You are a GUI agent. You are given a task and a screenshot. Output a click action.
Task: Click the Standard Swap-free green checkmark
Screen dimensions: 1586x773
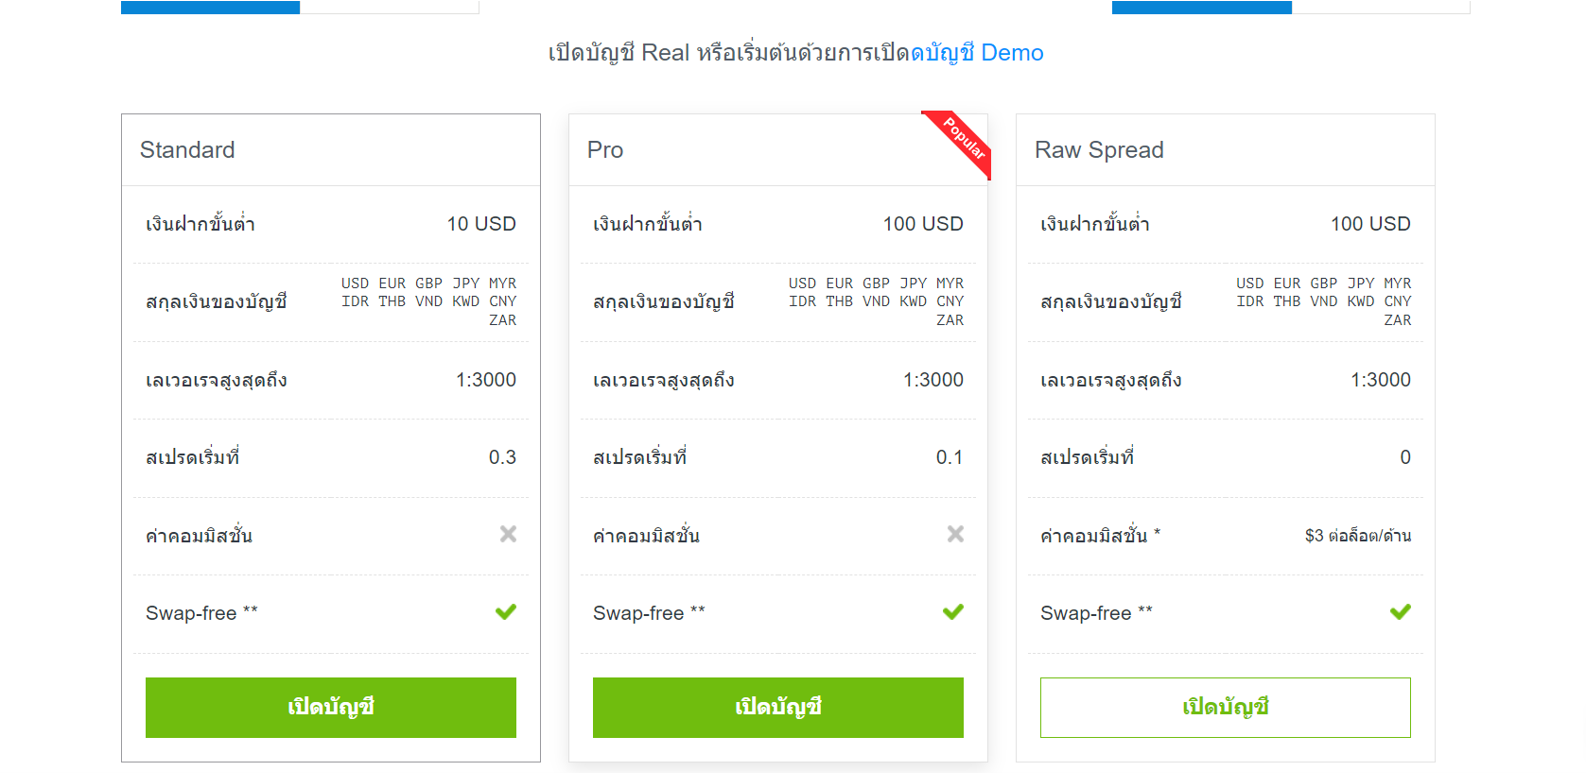[506, 612]
